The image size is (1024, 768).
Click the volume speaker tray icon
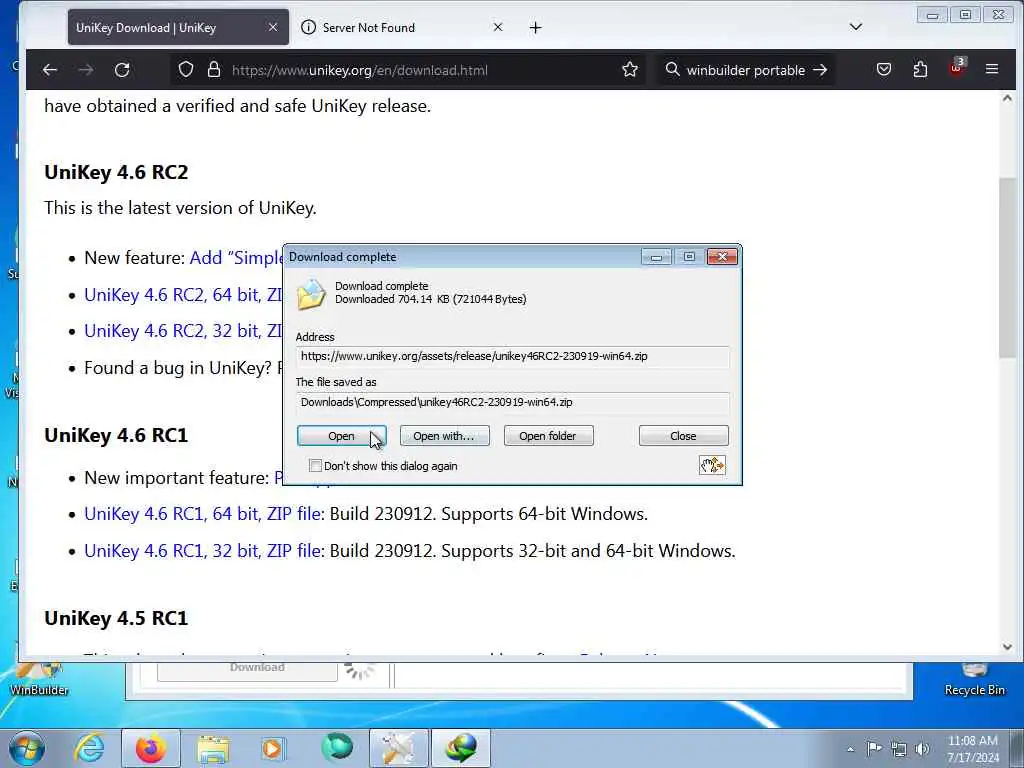click(x=922, y=749)
